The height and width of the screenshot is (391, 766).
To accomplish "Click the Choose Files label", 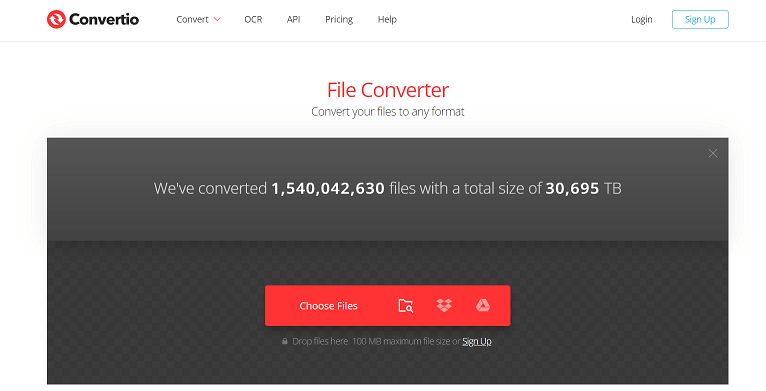I will click(328, 306).
